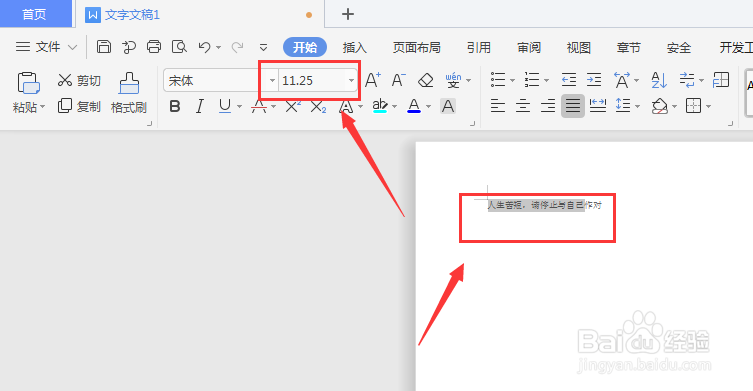Open Print Preview icon
This screenshot has height=391, width=753.
tap(179, 47)
